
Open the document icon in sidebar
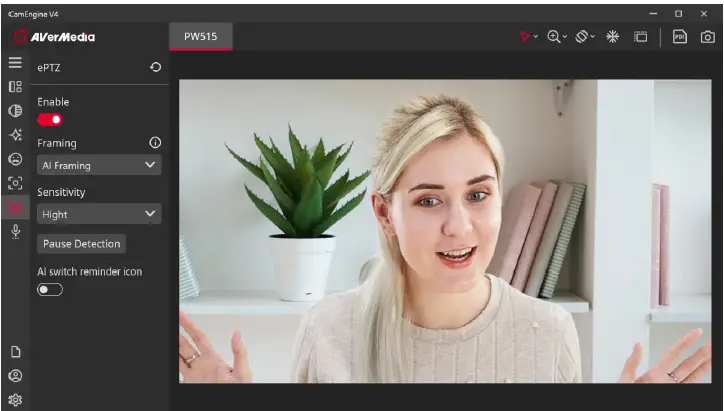coord(15,352)
